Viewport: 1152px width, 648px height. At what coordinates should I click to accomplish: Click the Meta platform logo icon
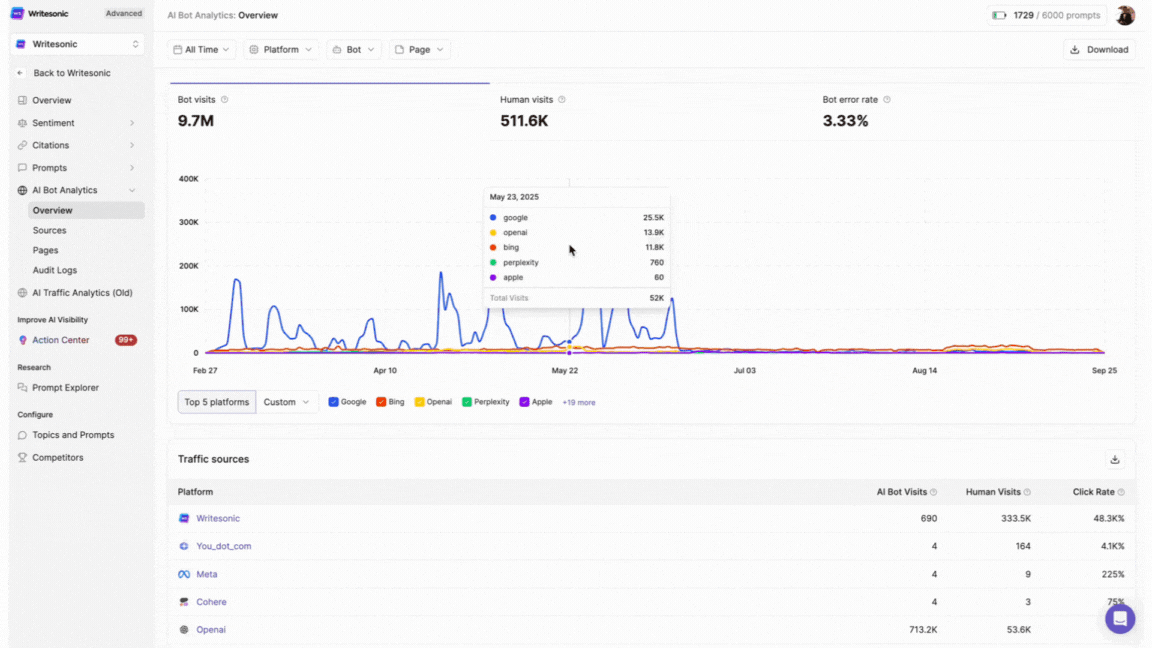[184, 574]
